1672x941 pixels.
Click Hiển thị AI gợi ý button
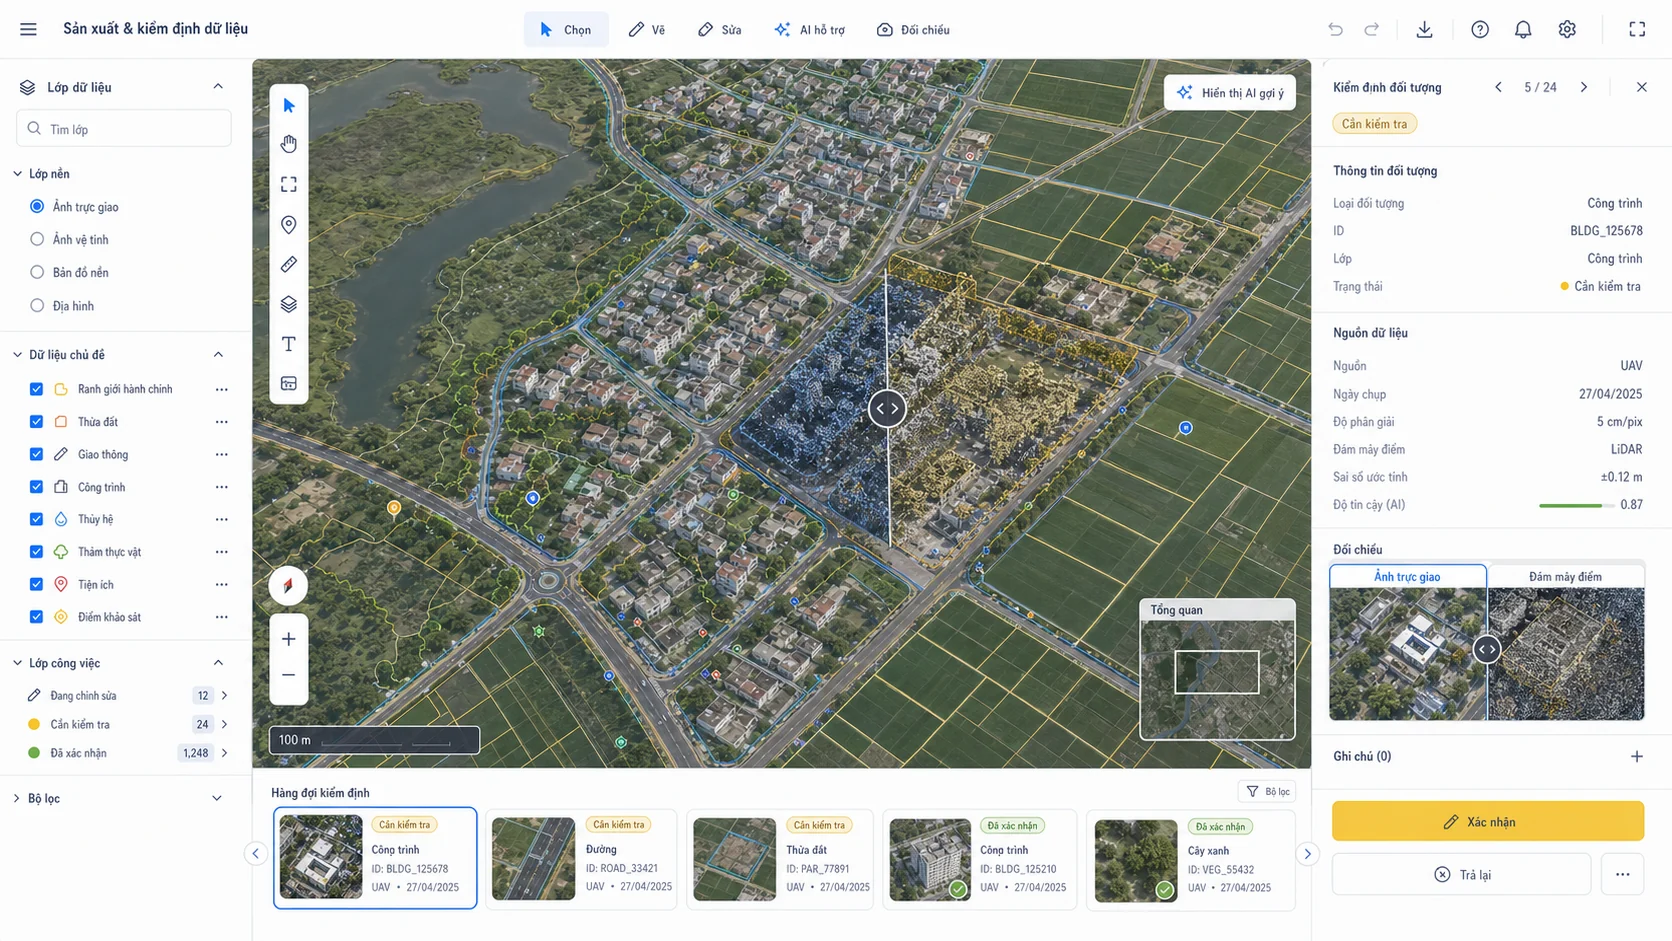pos(1230,93)
